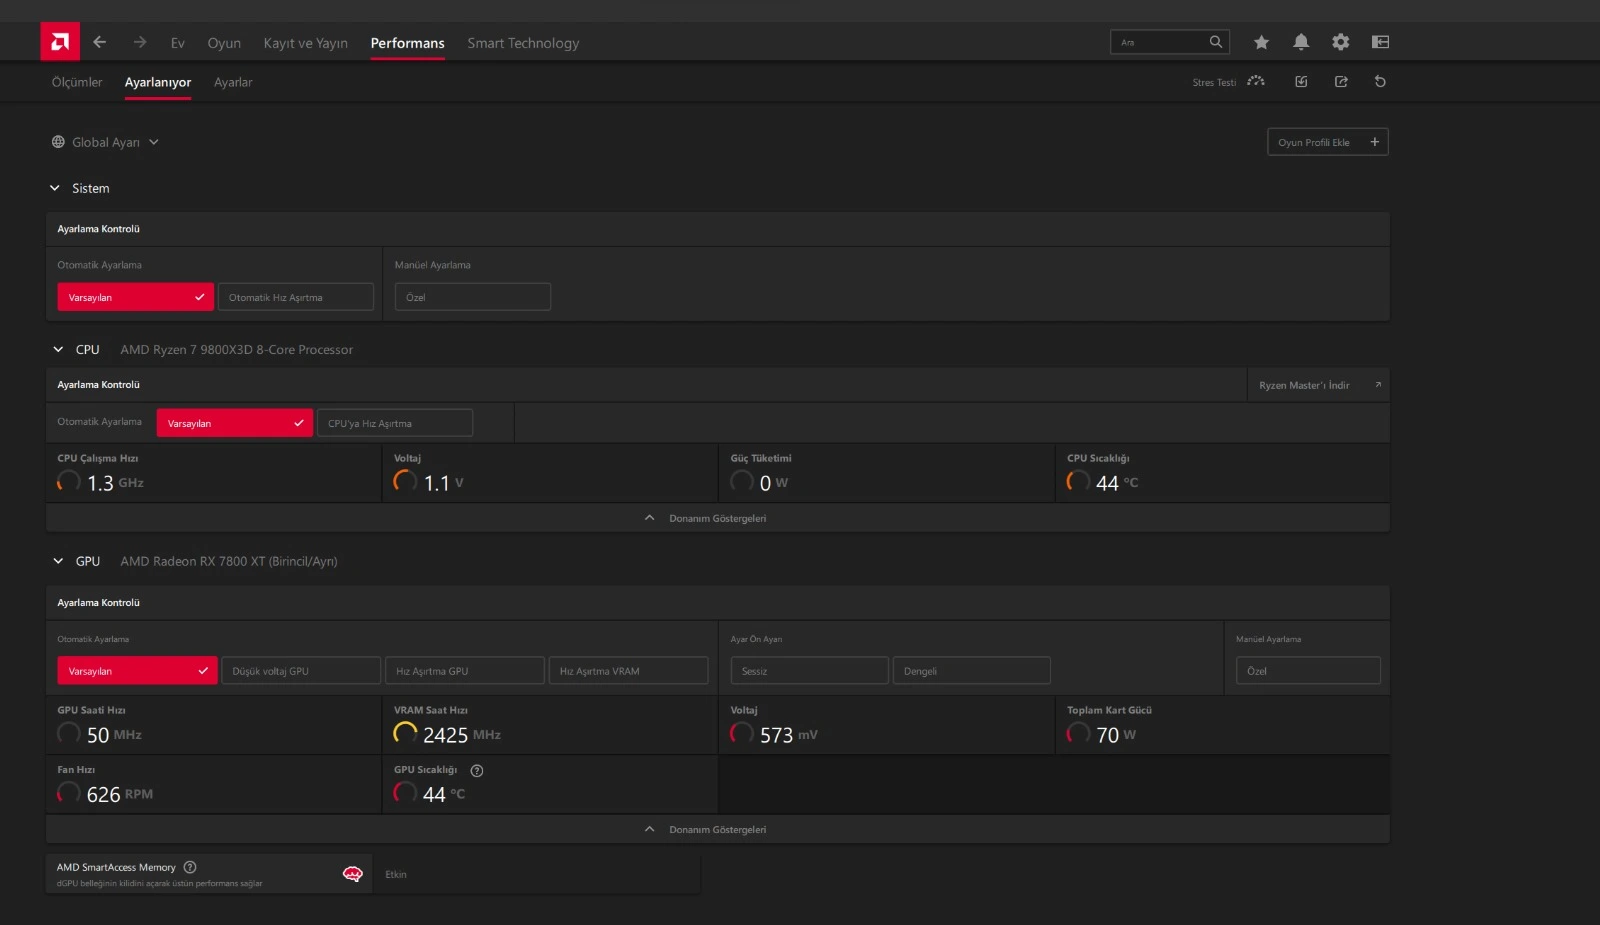Open the Oyun tab
This screenshot has height=925, width=1600.
click(x=224, y=43)
